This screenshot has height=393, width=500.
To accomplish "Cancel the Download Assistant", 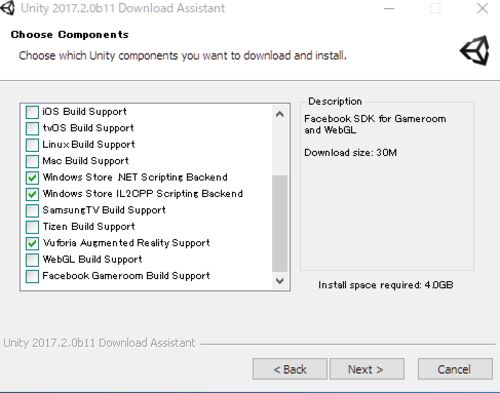I will (x=455, y=369).
